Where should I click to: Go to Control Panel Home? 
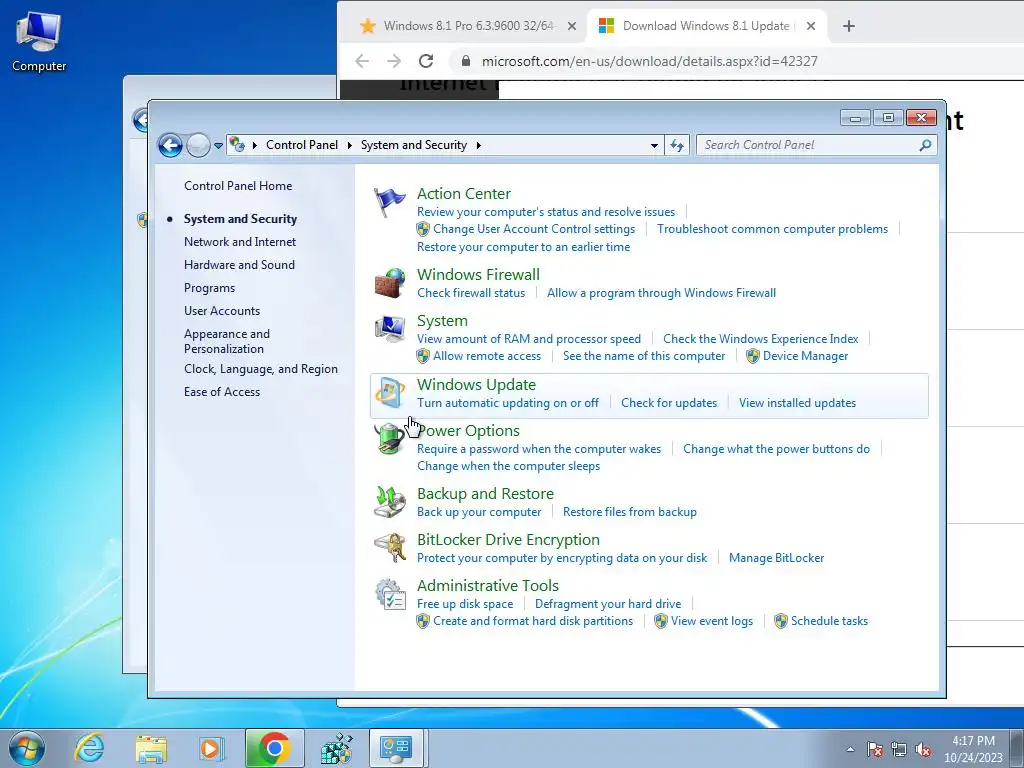pos(238,185)
